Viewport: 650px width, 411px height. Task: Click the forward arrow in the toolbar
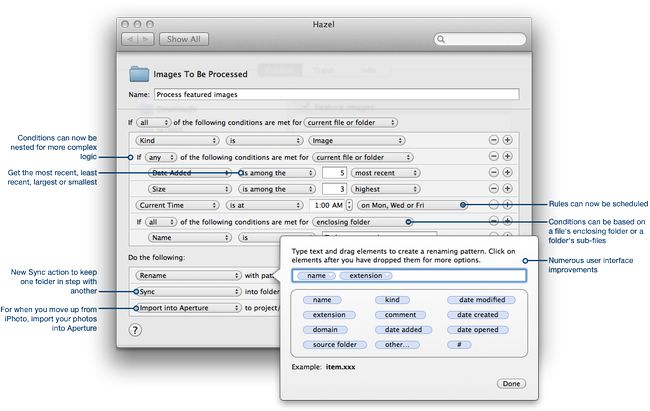pyautogui.click(x=147, y=39)
